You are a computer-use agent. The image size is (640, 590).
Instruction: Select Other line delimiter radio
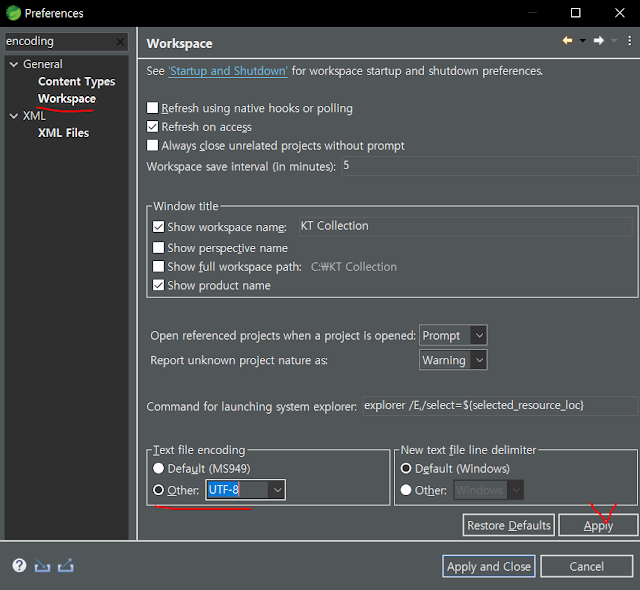pyautogui.click(x=406, y=490)
